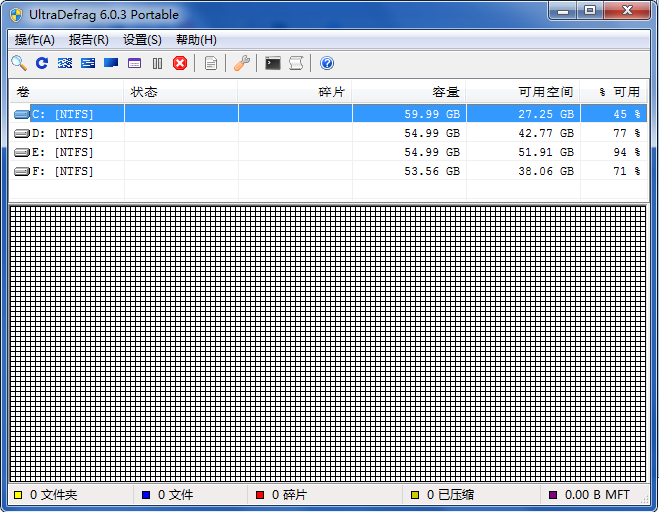Screen dimensions: 659x512
Task: Sort by the 卷 column header
Action: (67, 92)
